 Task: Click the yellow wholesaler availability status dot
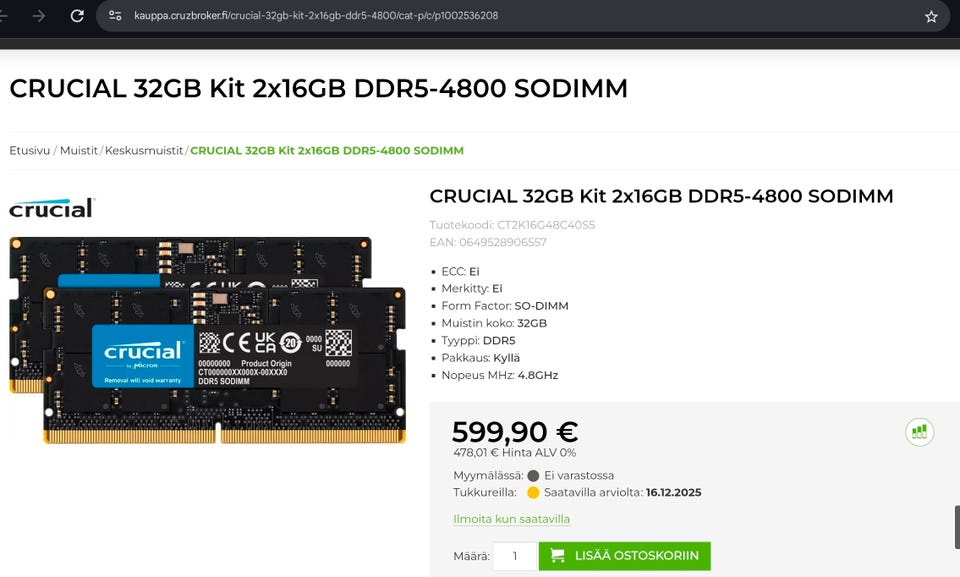click(533, 492)
